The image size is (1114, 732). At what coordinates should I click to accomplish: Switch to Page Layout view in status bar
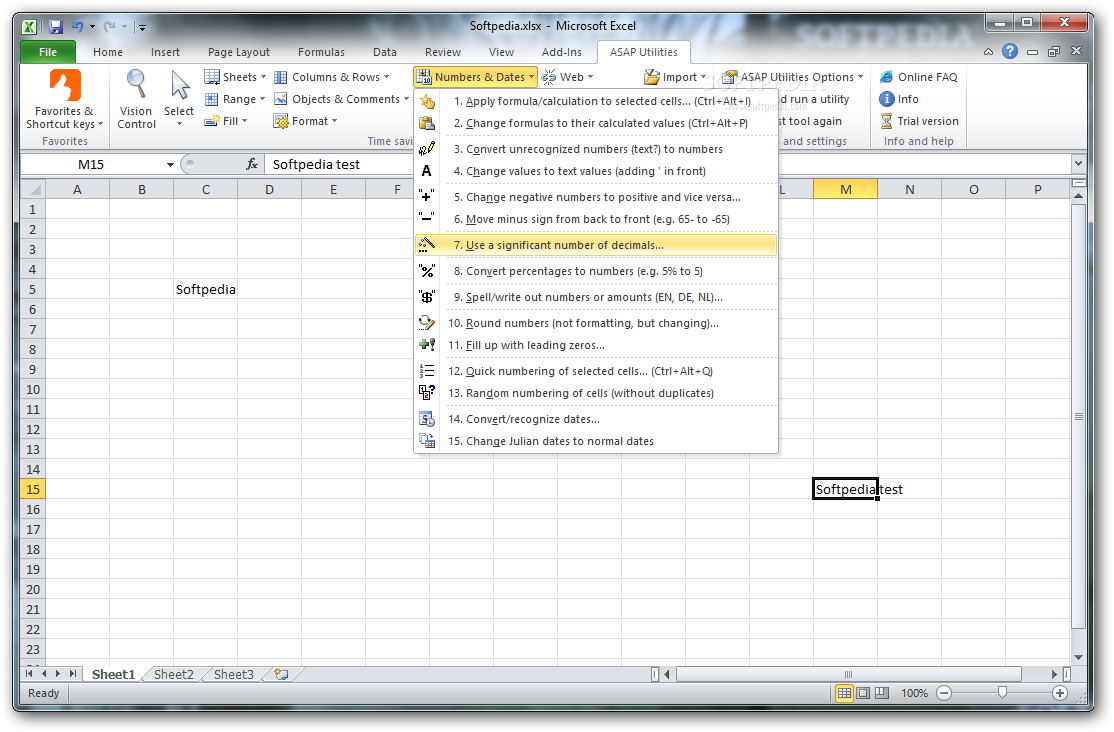pos(862,693)
